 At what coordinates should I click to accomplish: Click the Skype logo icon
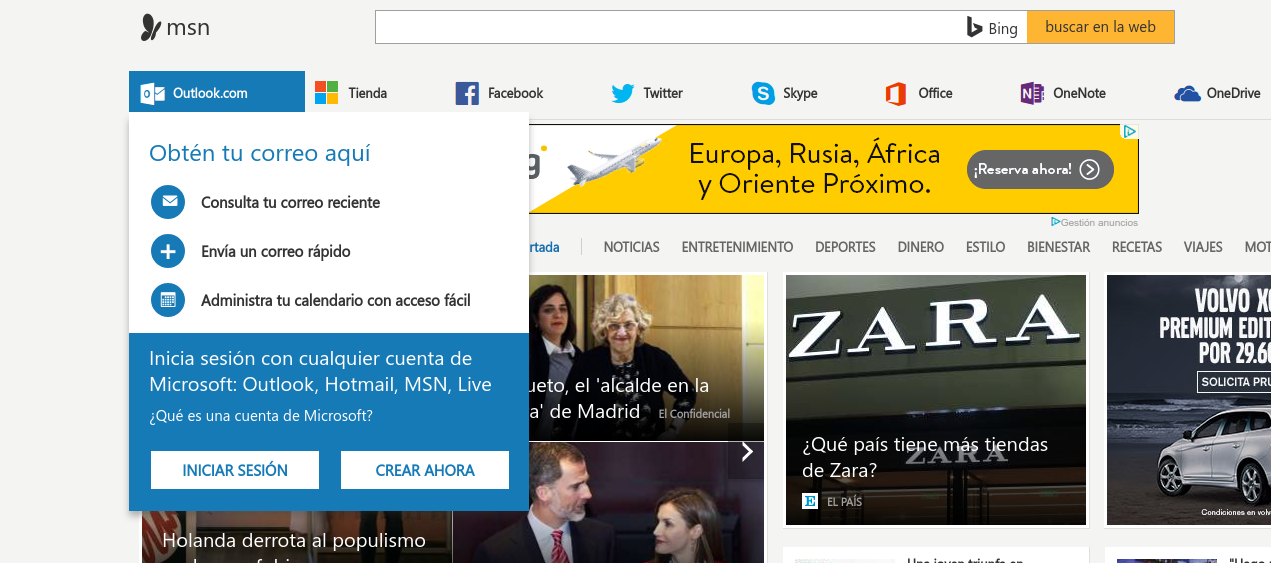pos(763,93)
